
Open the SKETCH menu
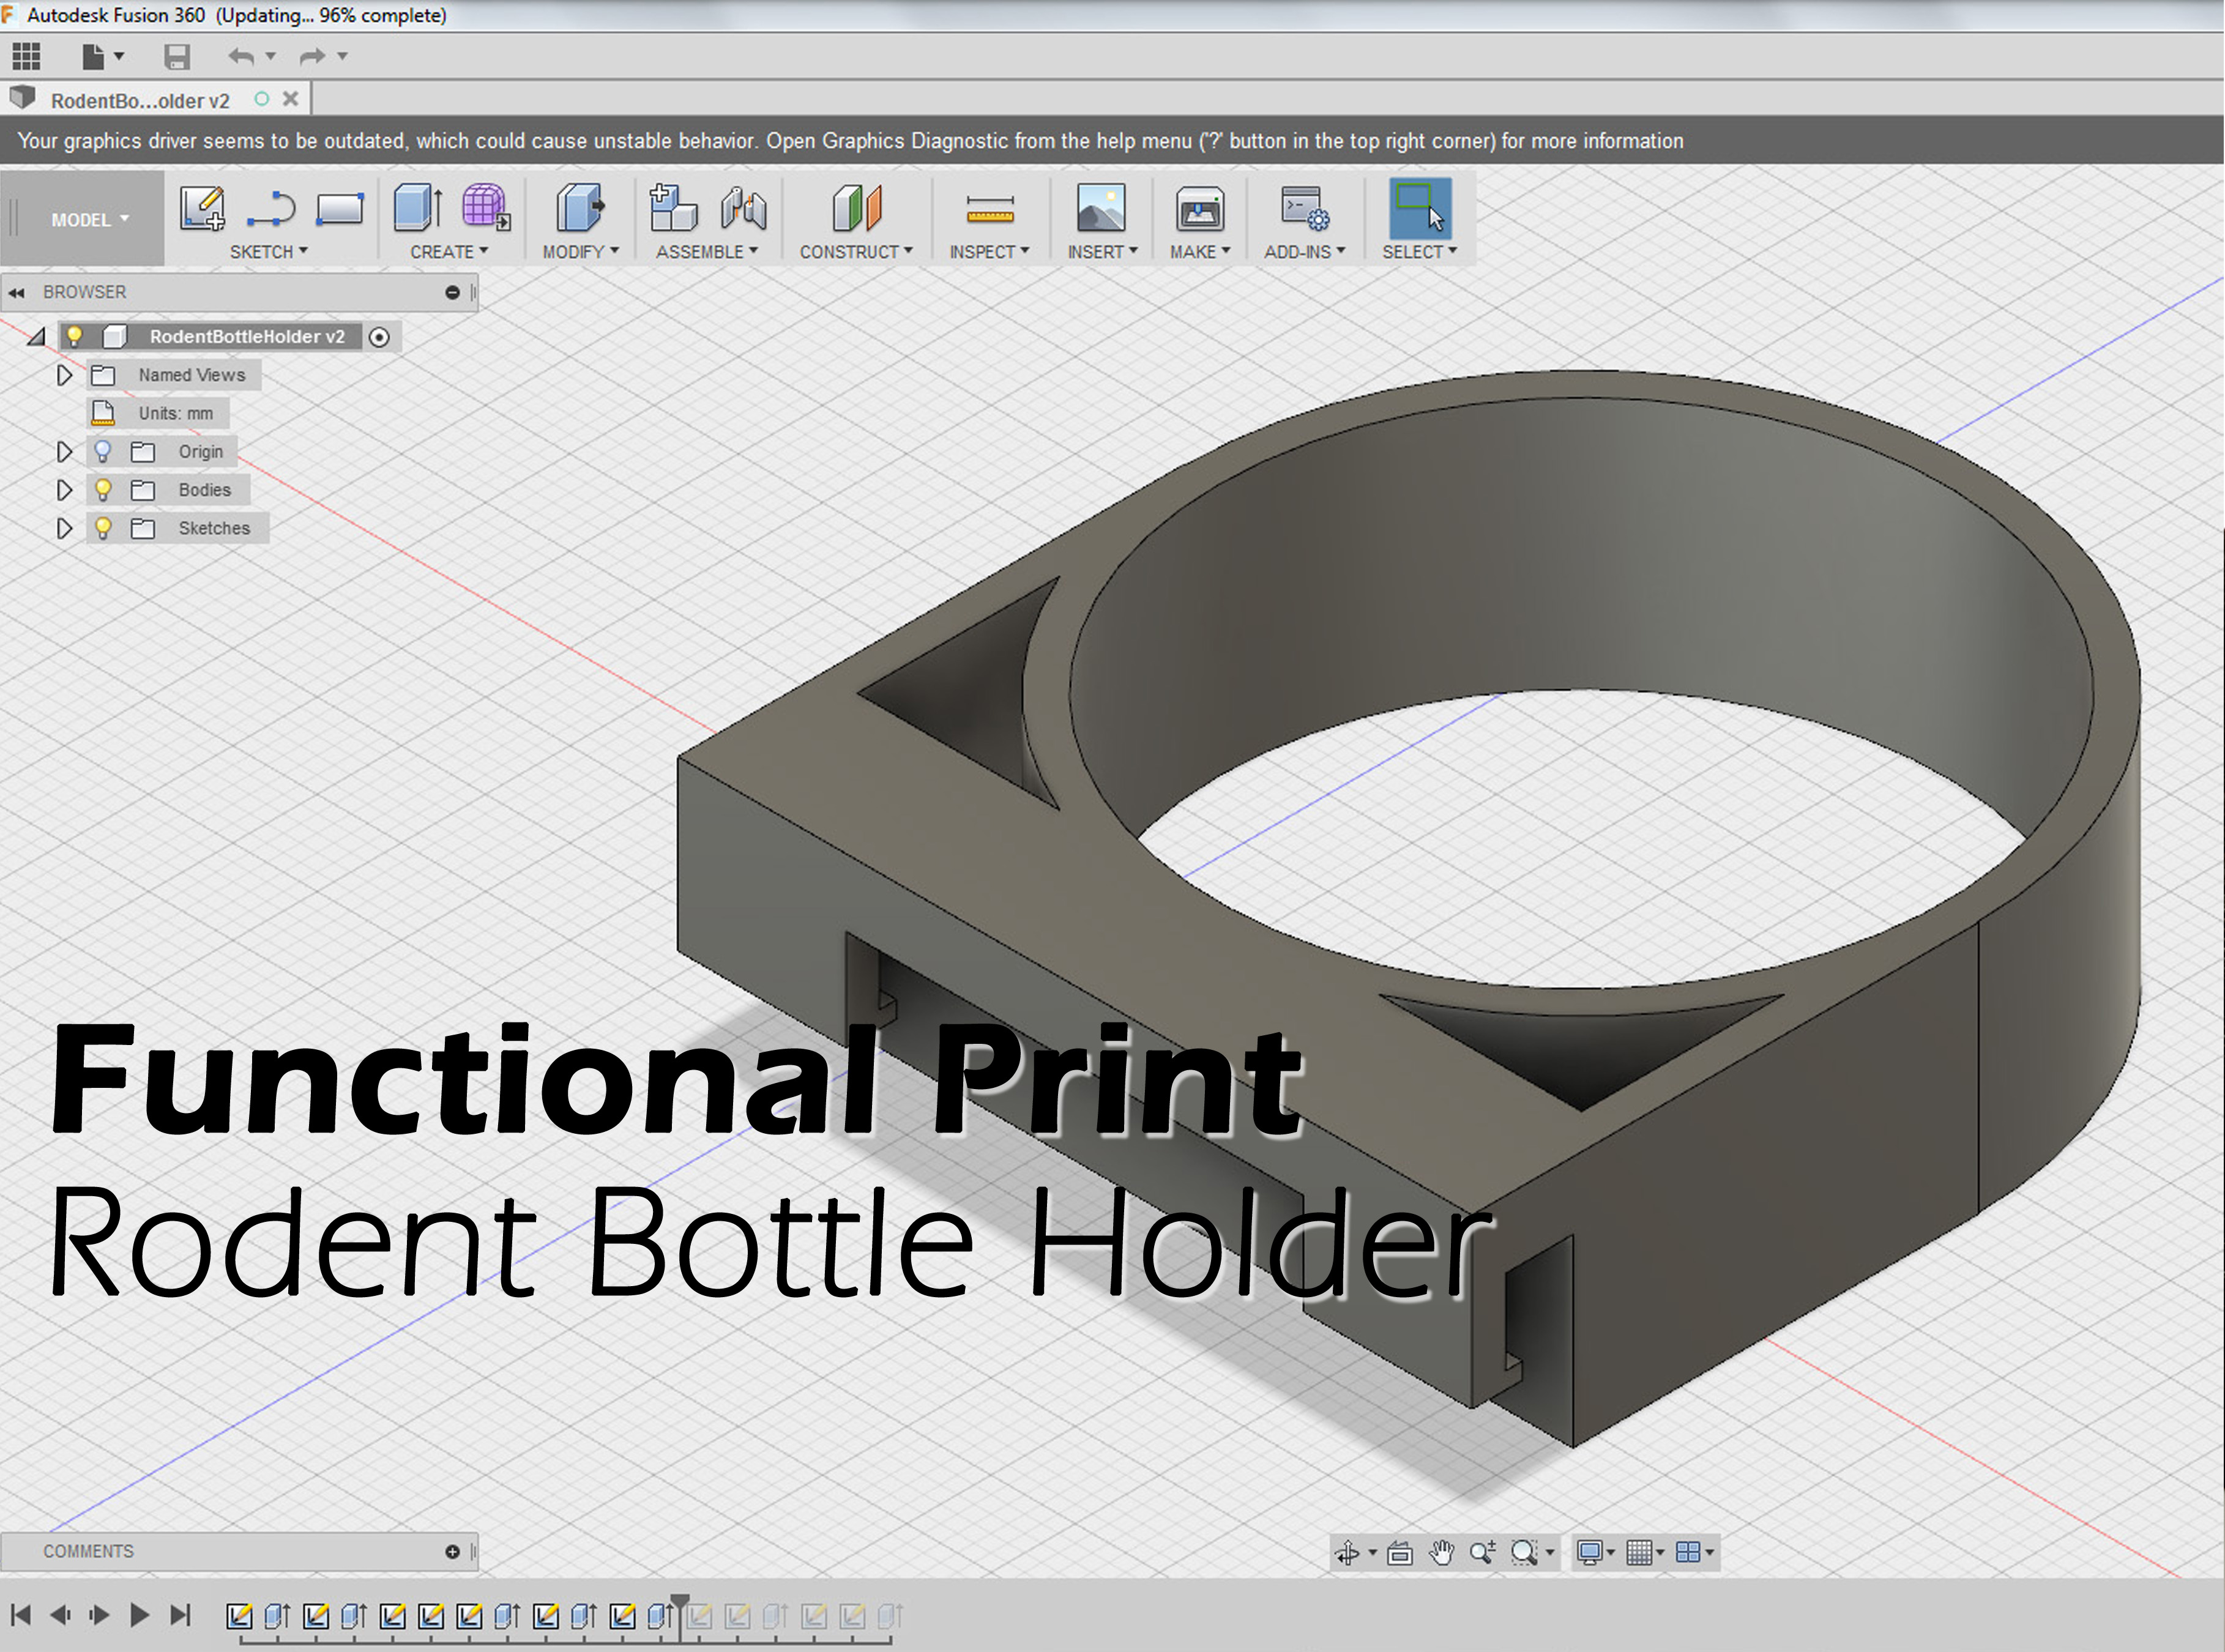(x=269, y=252)
